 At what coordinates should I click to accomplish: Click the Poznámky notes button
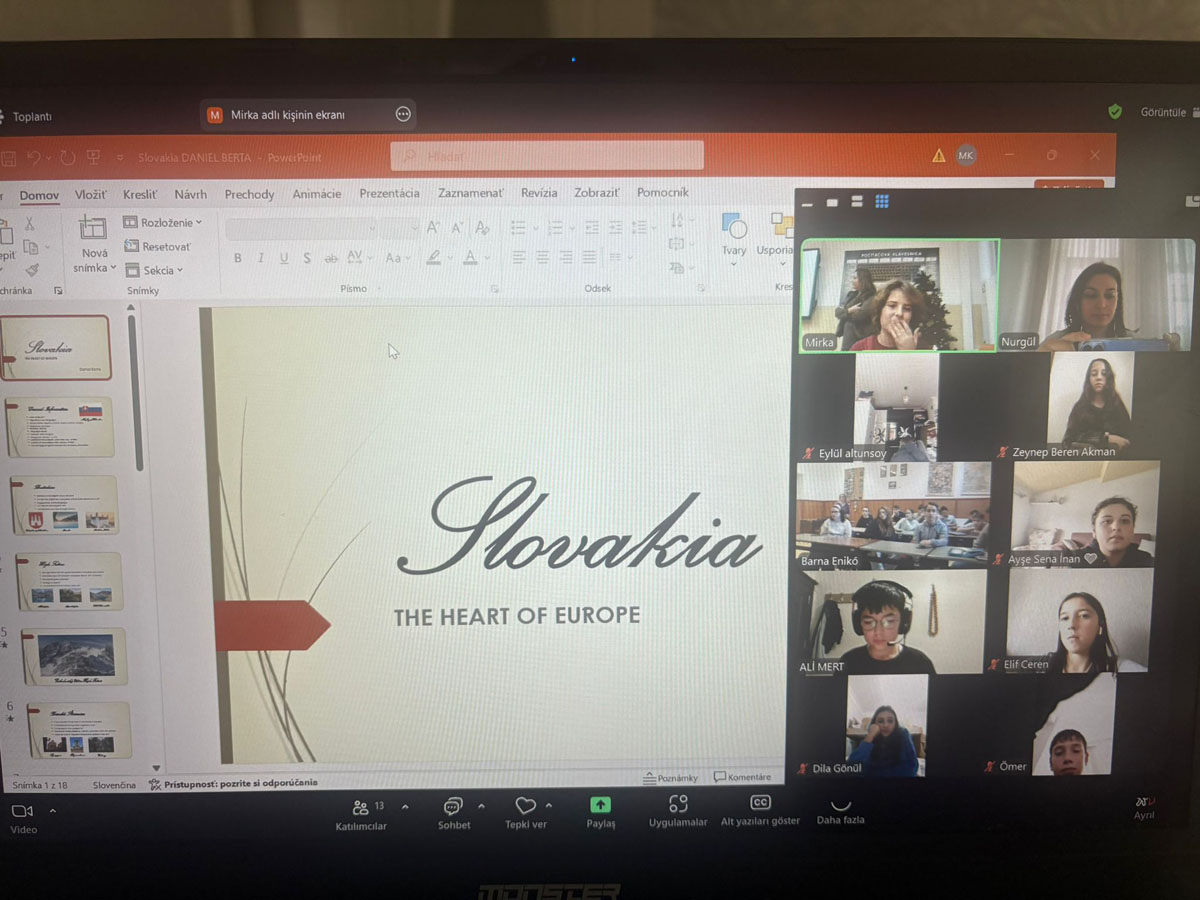tap(671, 777)
